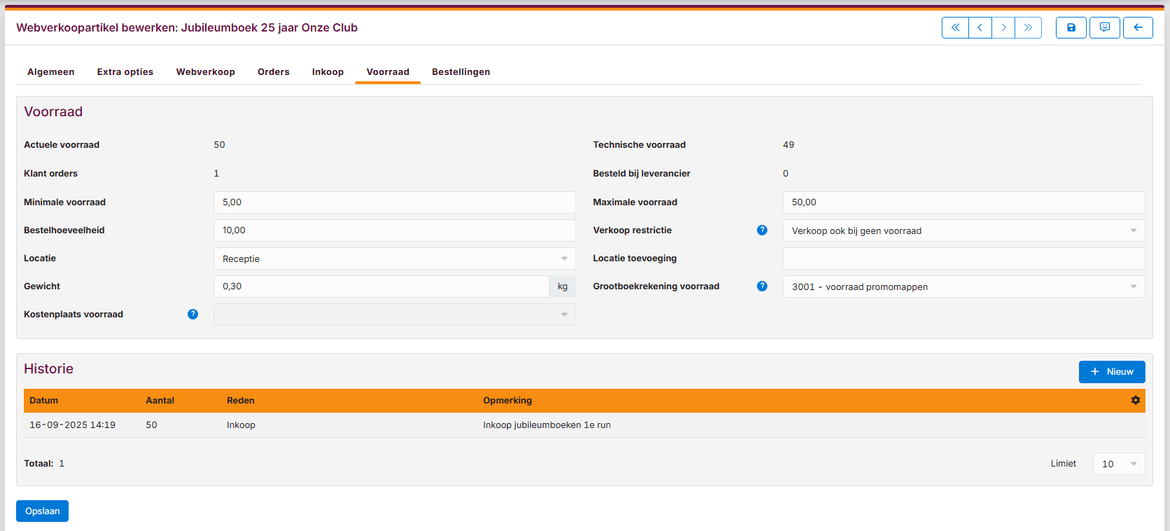The height and width of the screenshot is (531, 1170).
Task: Go to the next record arrow
Action: point(1004,28)
